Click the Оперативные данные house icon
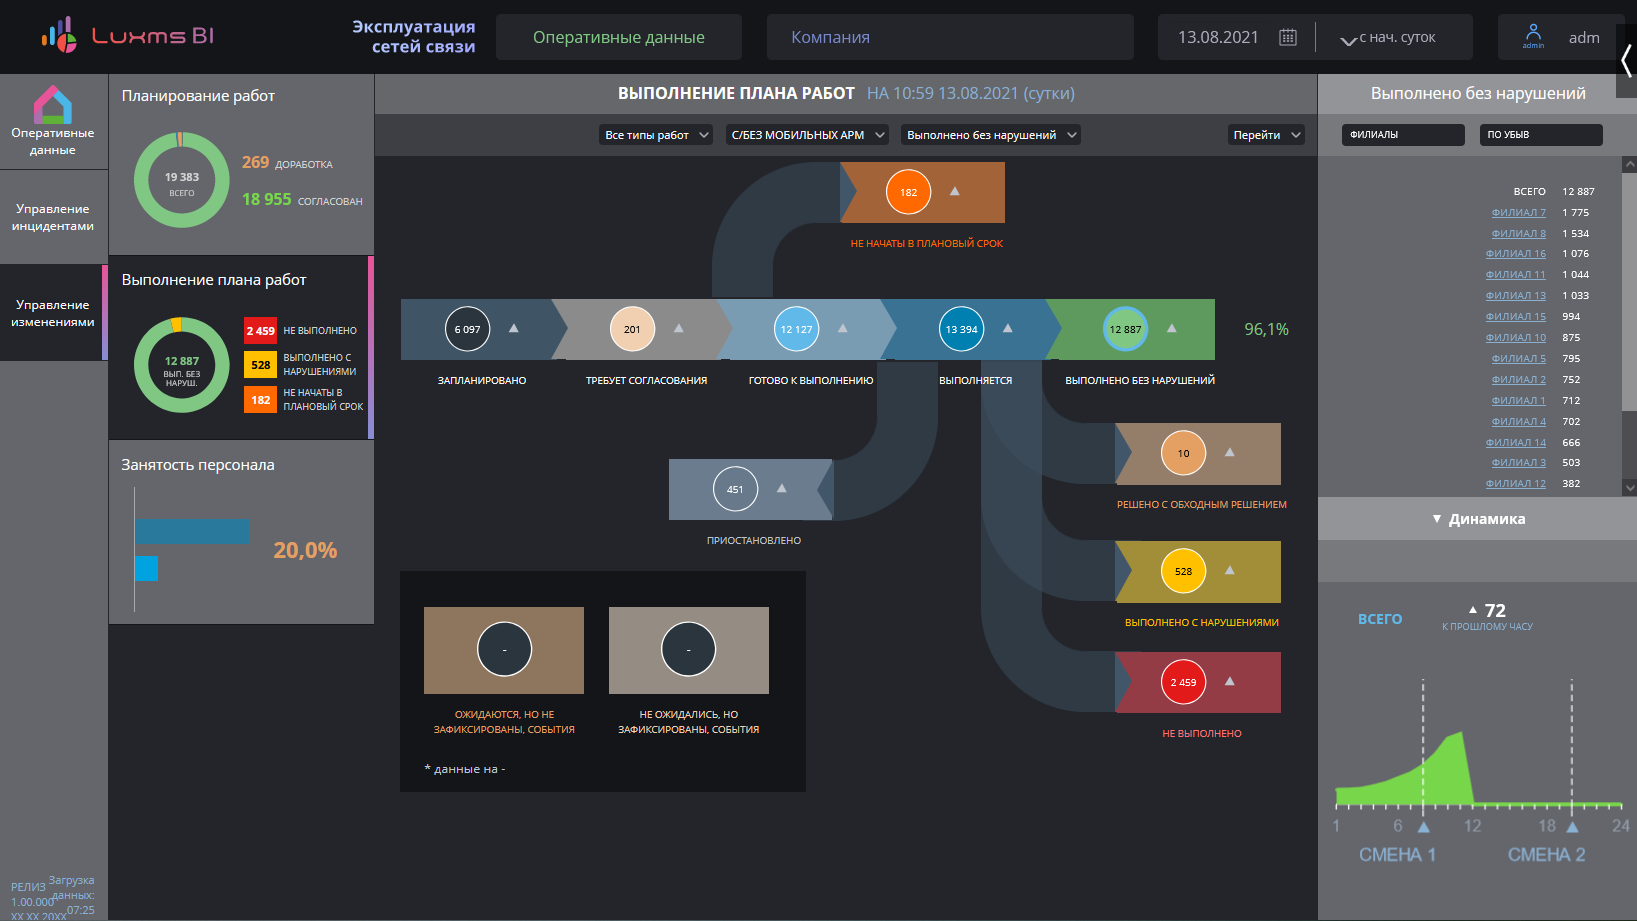Viewport: 1637px width, 921px height. 53,105
